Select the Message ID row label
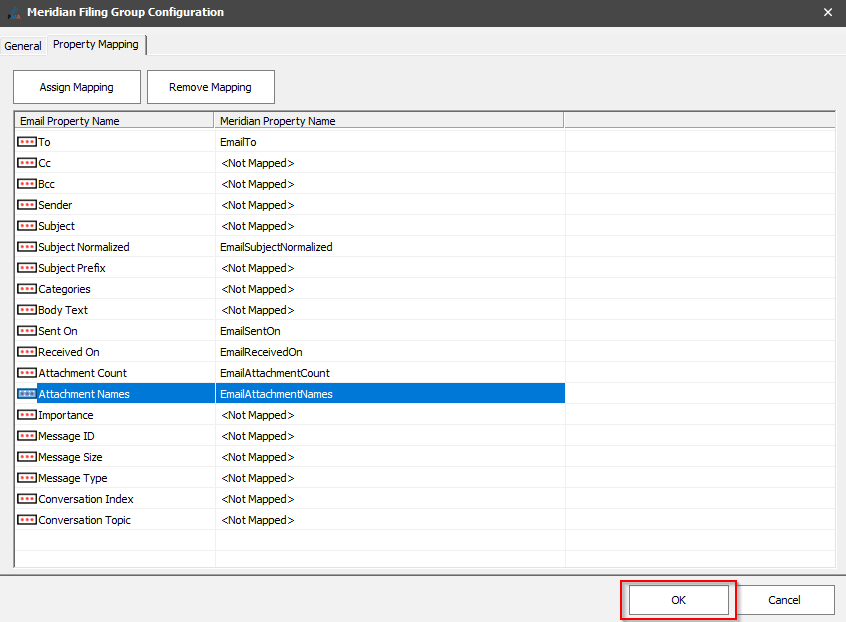The width and height of the screenshot is (846, 622). [x=66, y=436]
